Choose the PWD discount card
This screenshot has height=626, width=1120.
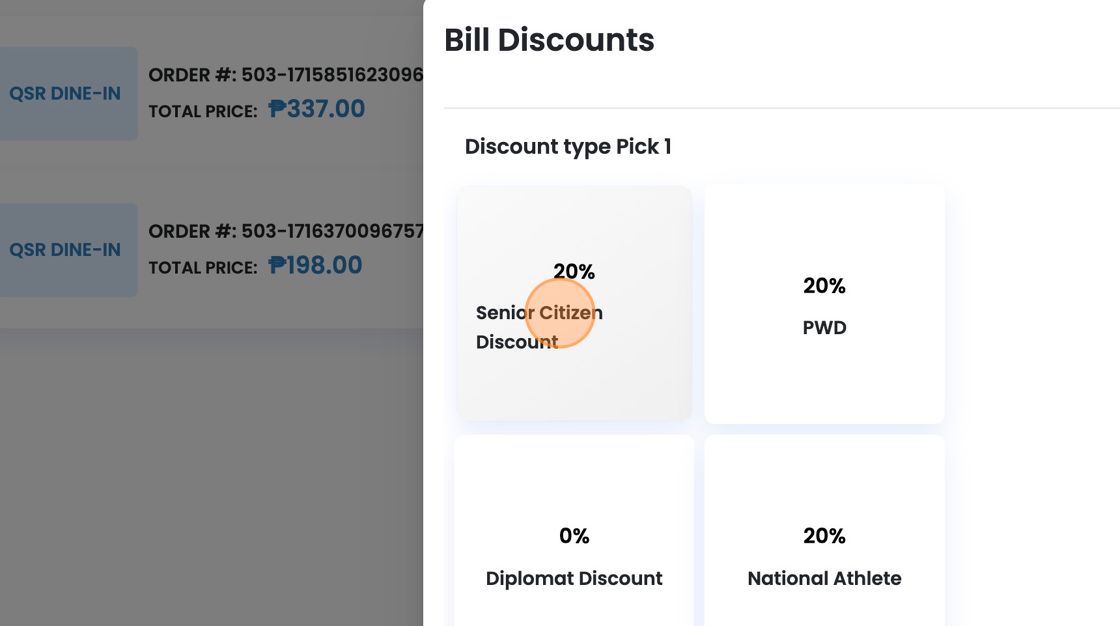(x=824, y=304)
